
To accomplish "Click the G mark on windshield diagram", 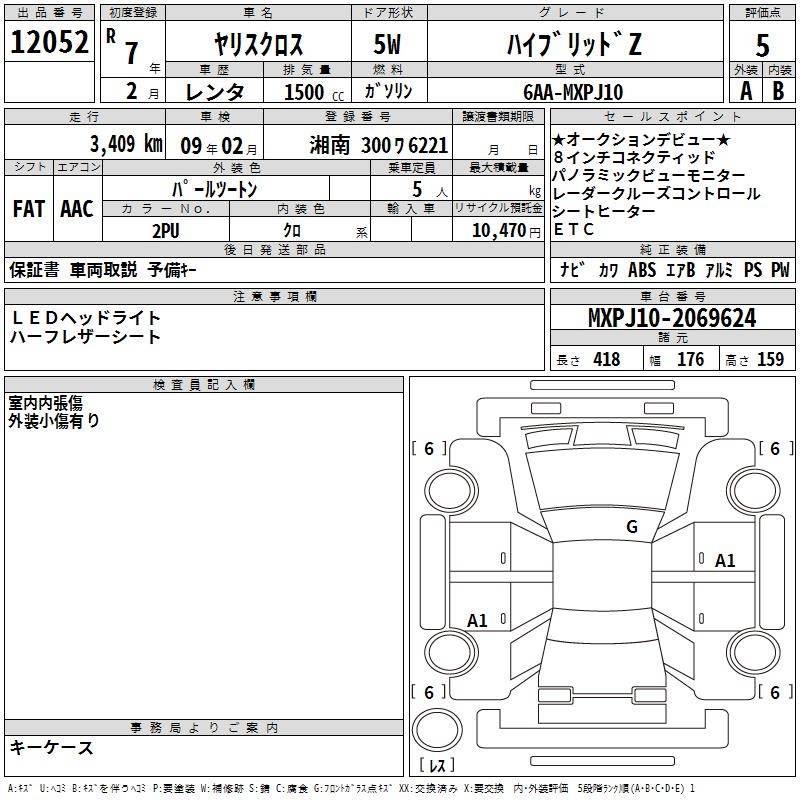I will point(632,527).
